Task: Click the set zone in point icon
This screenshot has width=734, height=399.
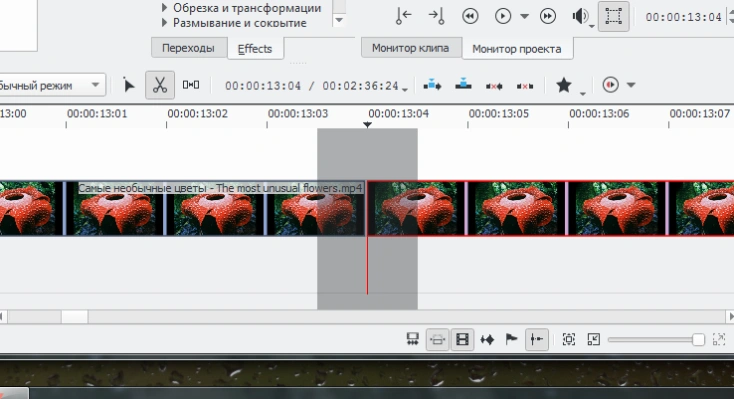Action: coord(403,16)
